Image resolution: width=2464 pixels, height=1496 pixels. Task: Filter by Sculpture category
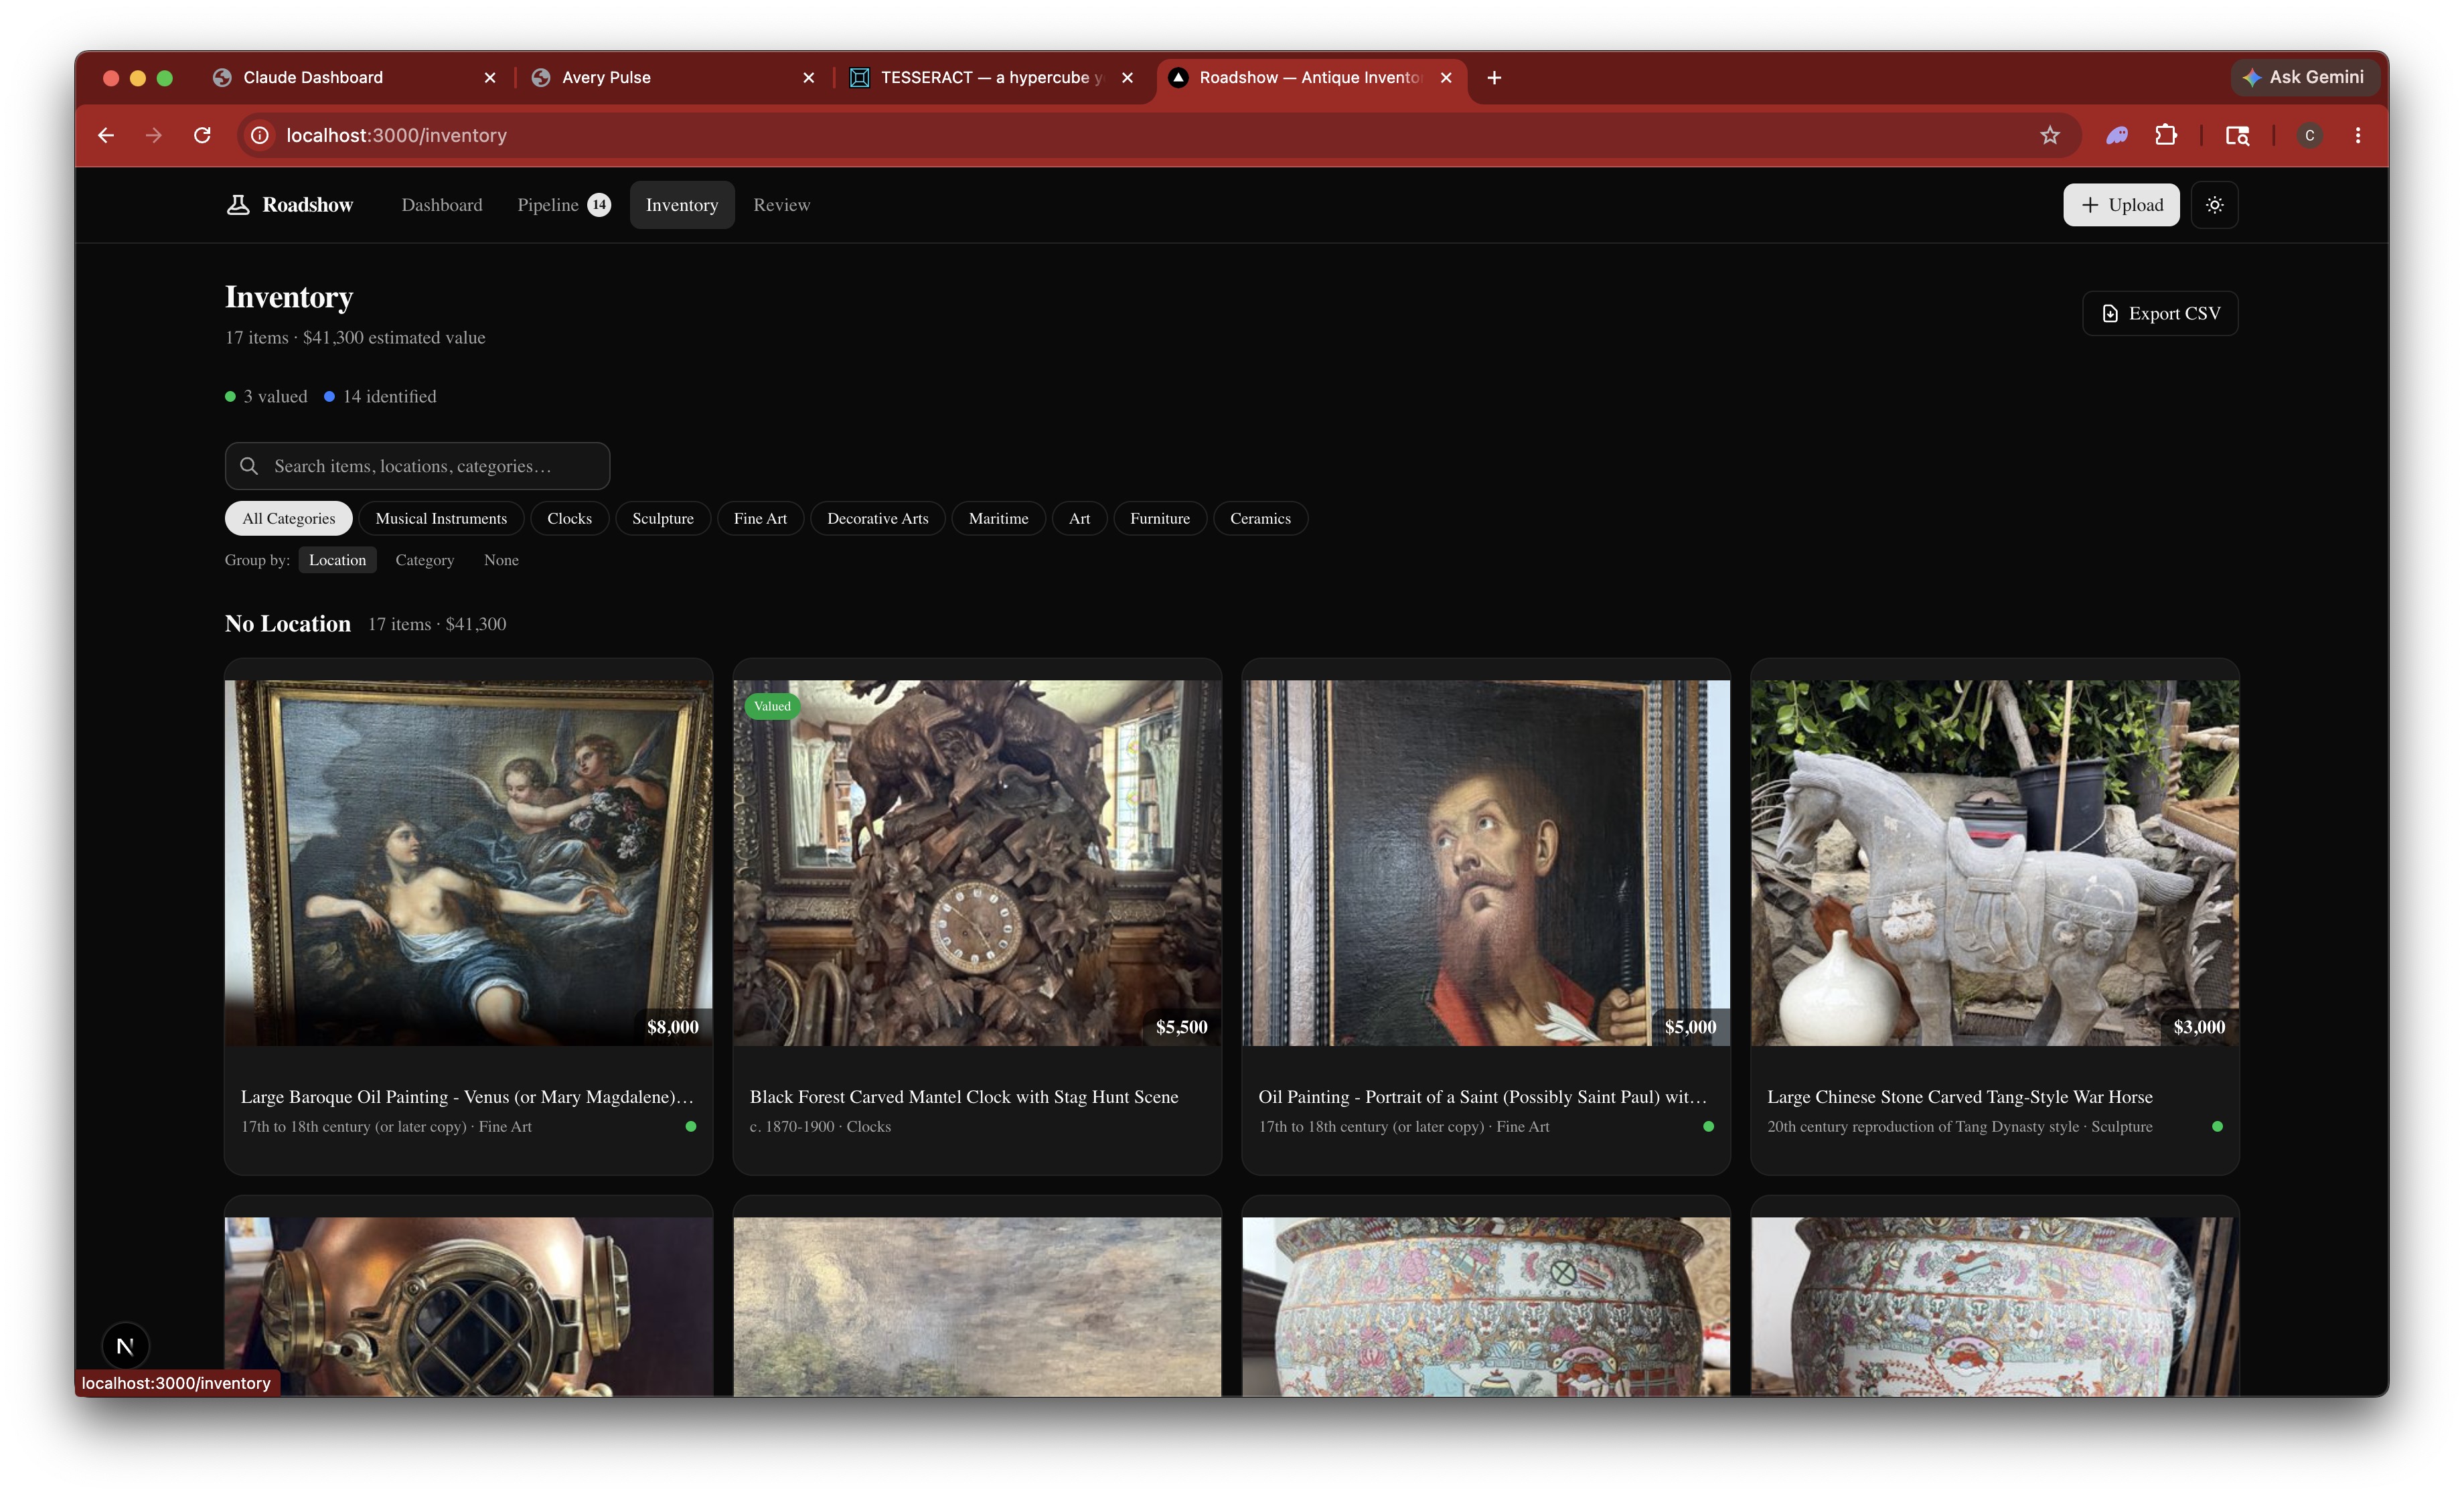(x=663, y=518)
